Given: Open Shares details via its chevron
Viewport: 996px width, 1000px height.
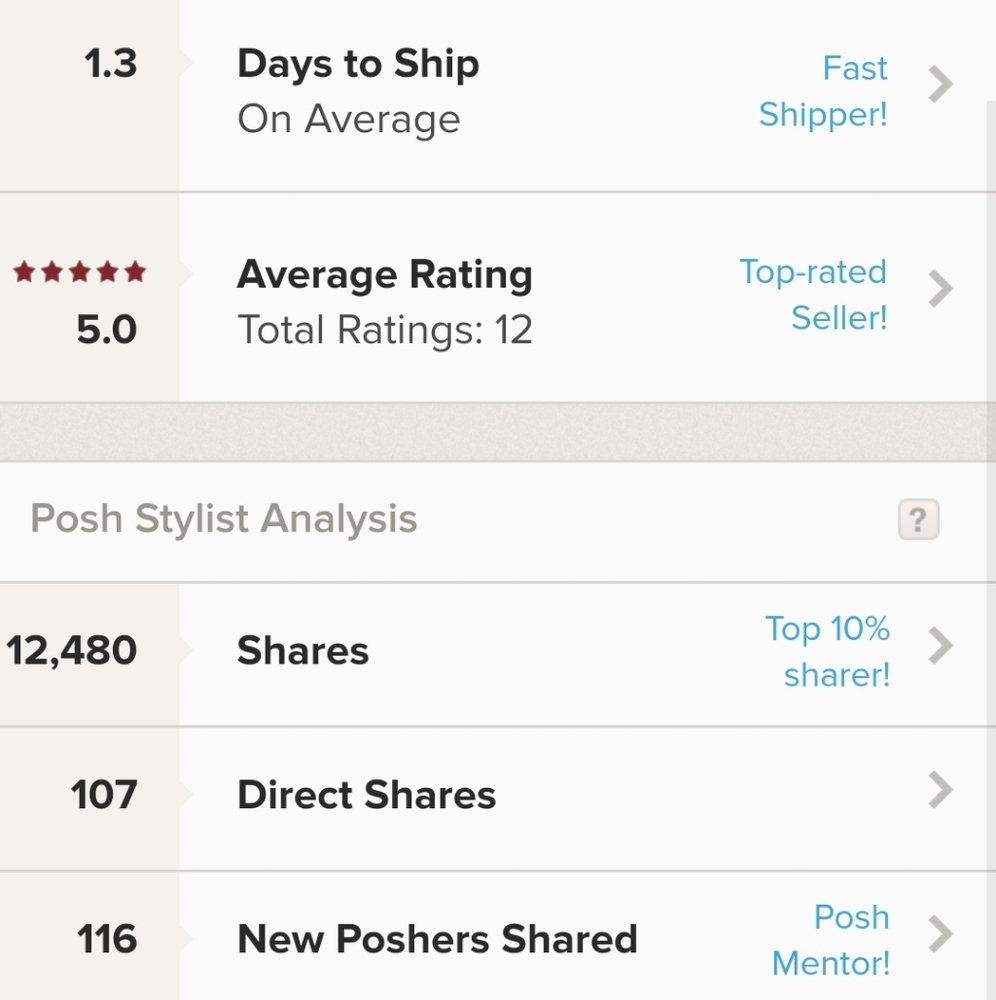Looking at the screenshot, I should [x=940, y=647].
